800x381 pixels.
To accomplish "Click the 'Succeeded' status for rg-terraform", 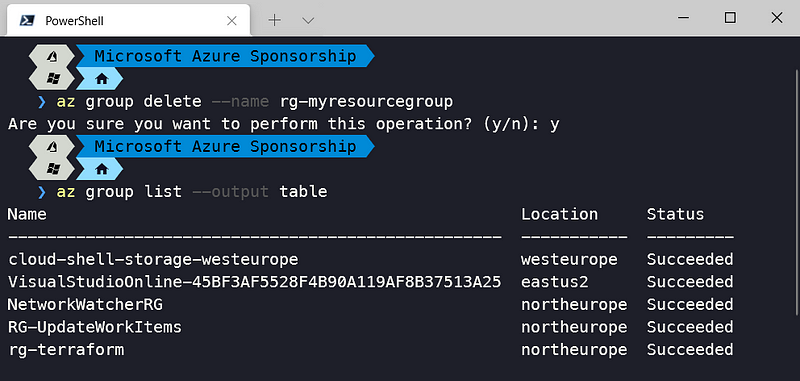I will (690, 350).
